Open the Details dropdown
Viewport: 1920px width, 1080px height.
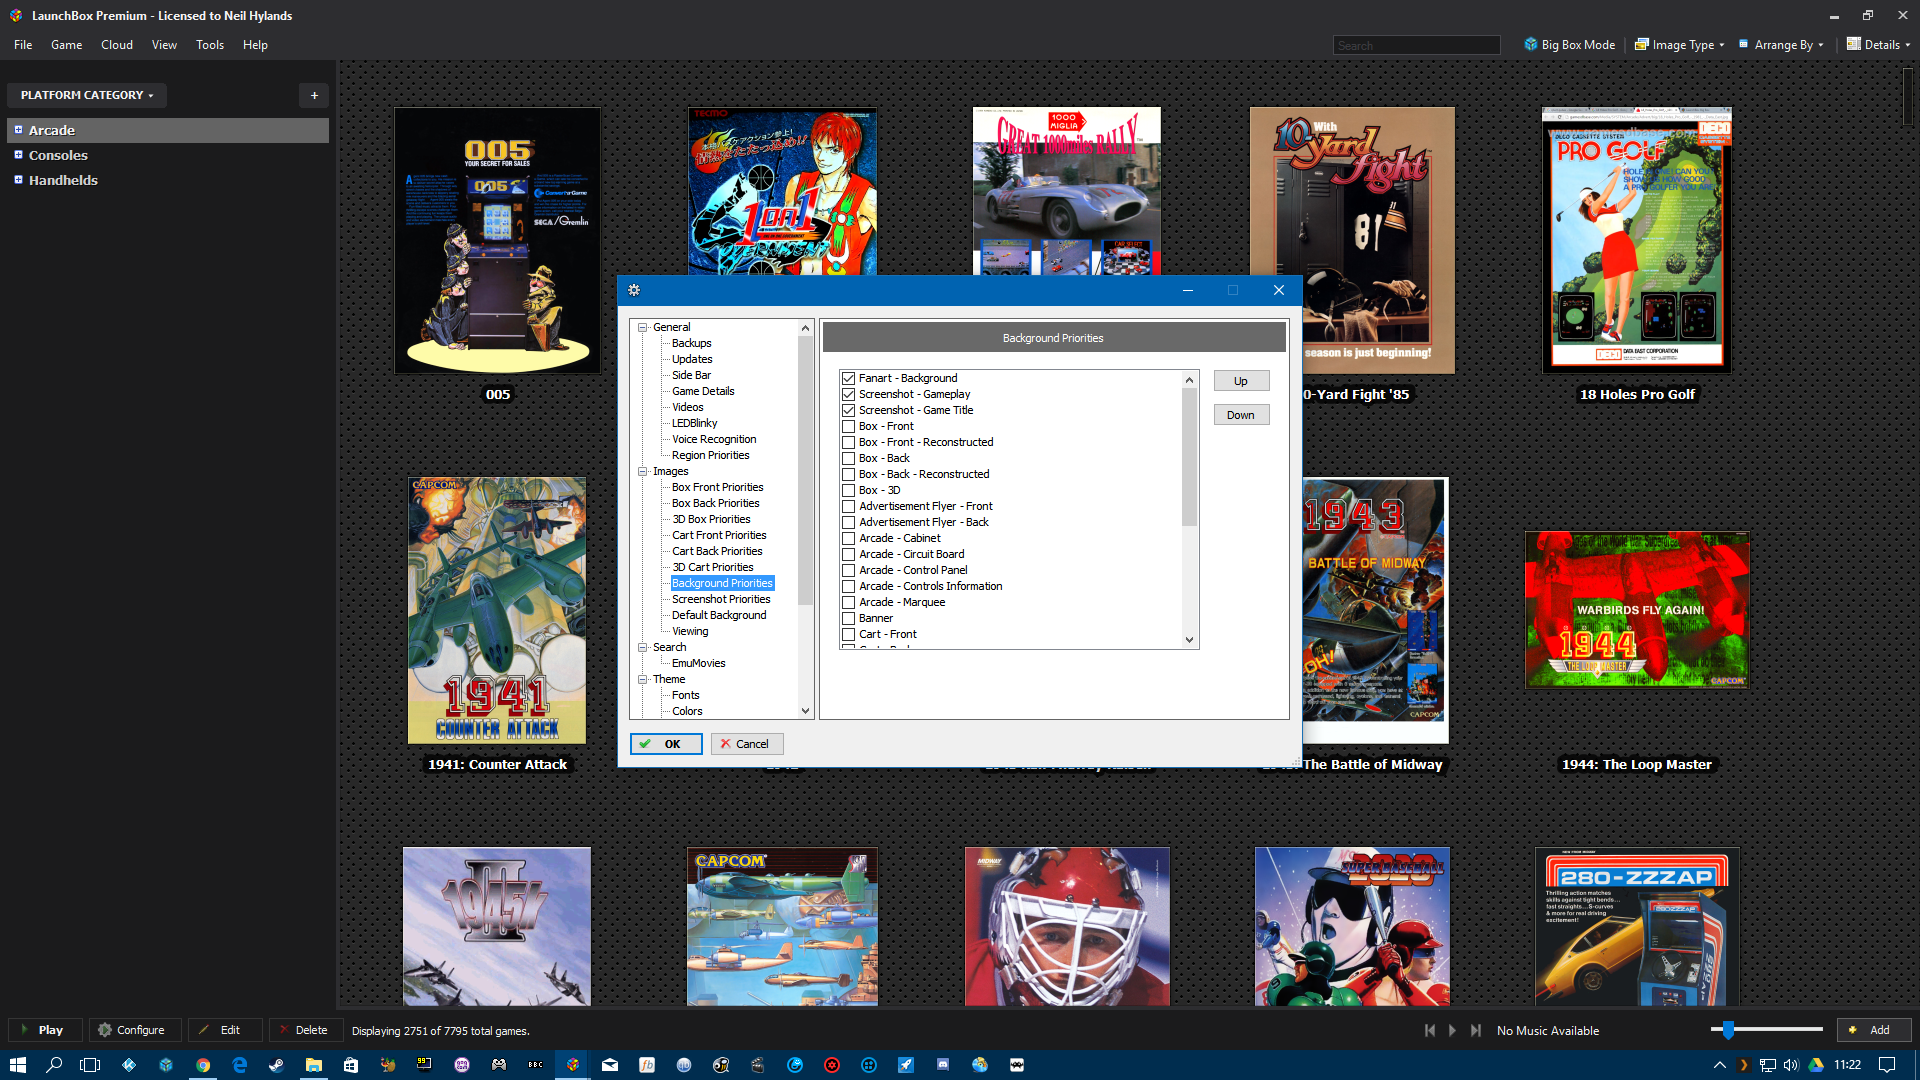click(1878, 45)
